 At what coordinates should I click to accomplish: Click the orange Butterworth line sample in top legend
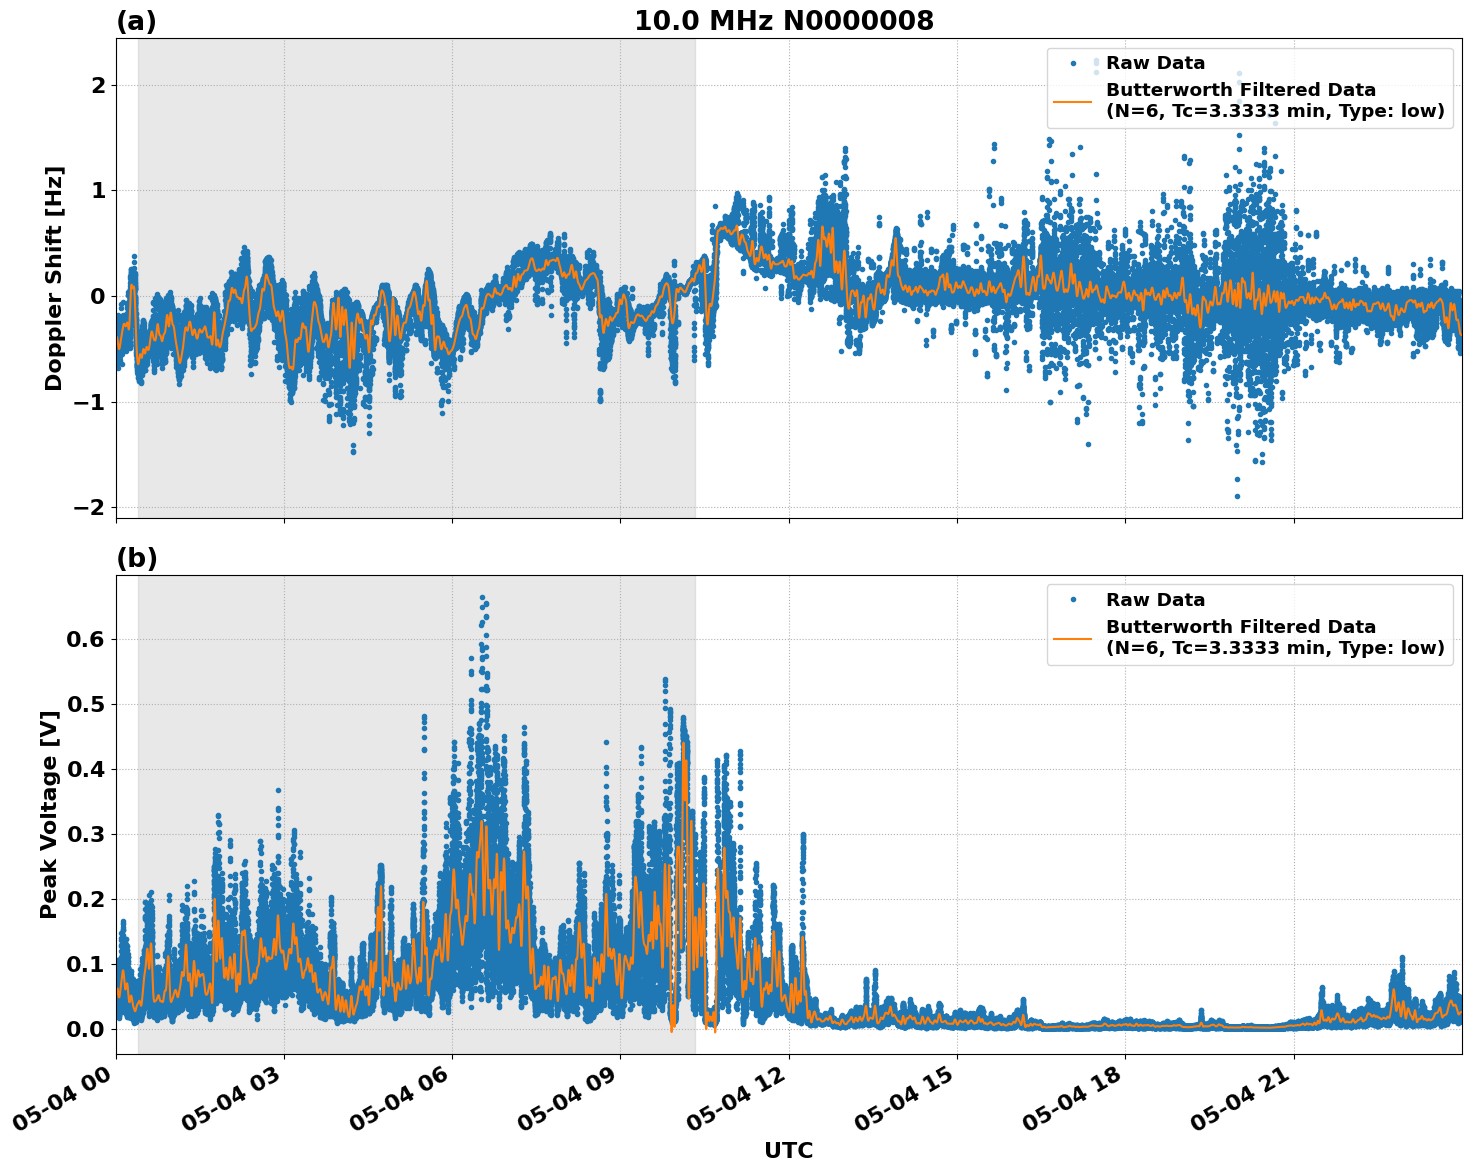tap(1075, 104)
